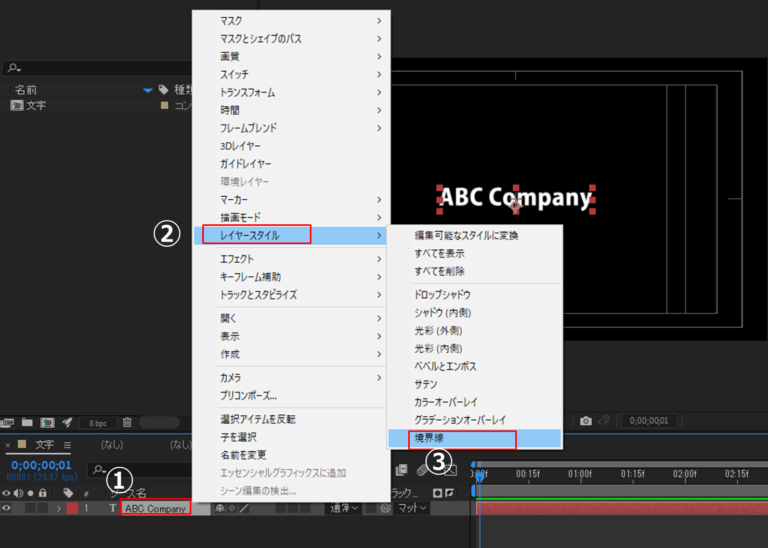
Task: Click the rocket icon in Project panel footer
Action: pyautogui.click(x=67, y=423)
